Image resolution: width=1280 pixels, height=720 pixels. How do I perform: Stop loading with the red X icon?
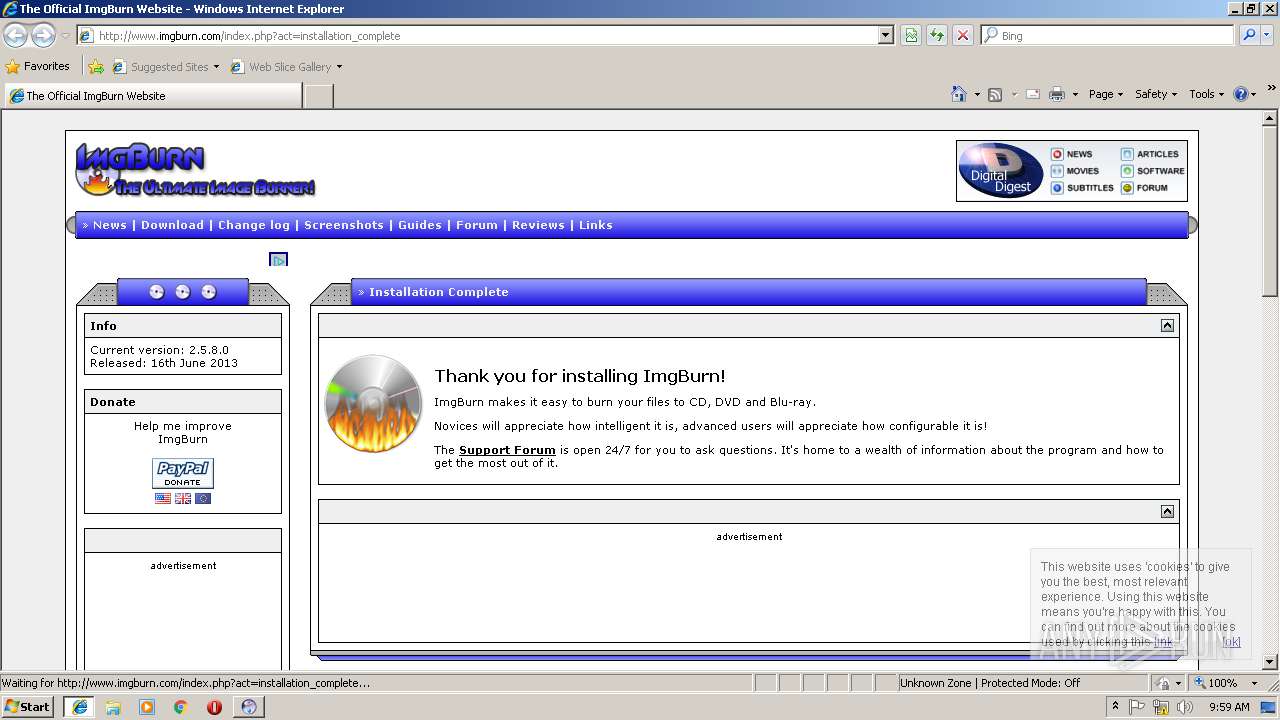click(963, 35)
